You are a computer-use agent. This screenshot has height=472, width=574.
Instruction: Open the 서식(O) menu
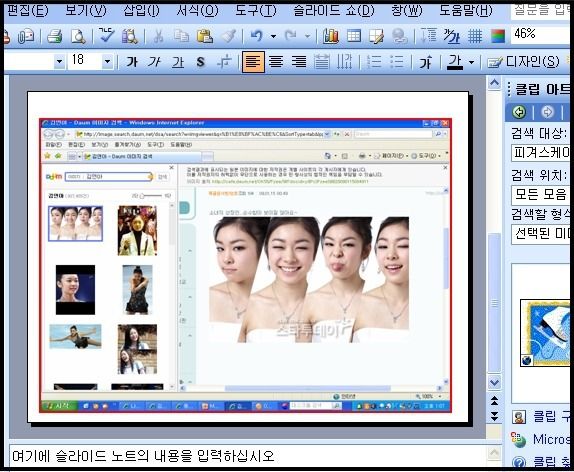(x=197, y=11)
